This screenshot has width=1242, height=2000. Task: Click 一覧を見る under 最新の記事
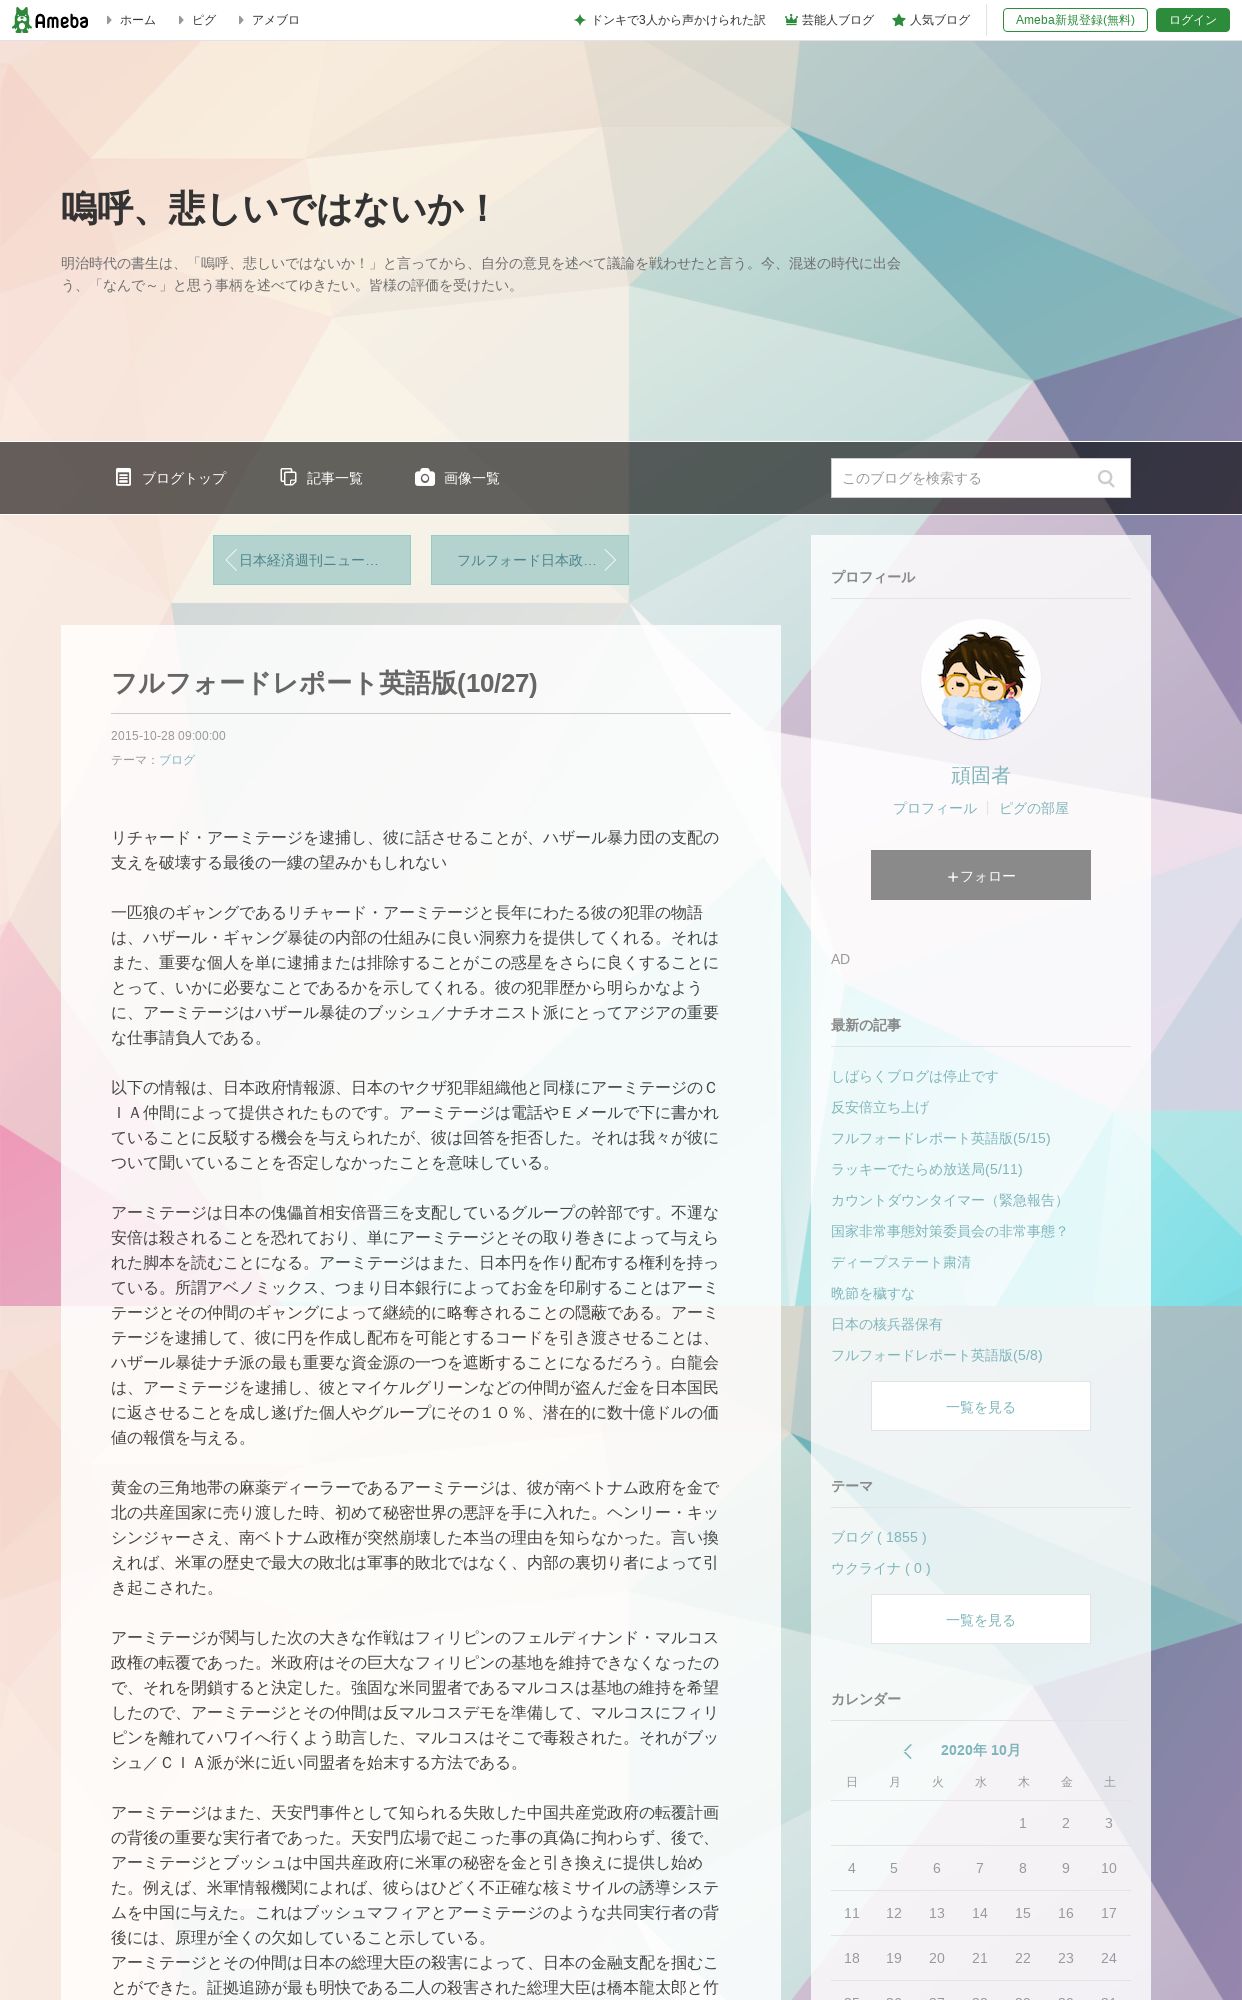pos(981,1406)
